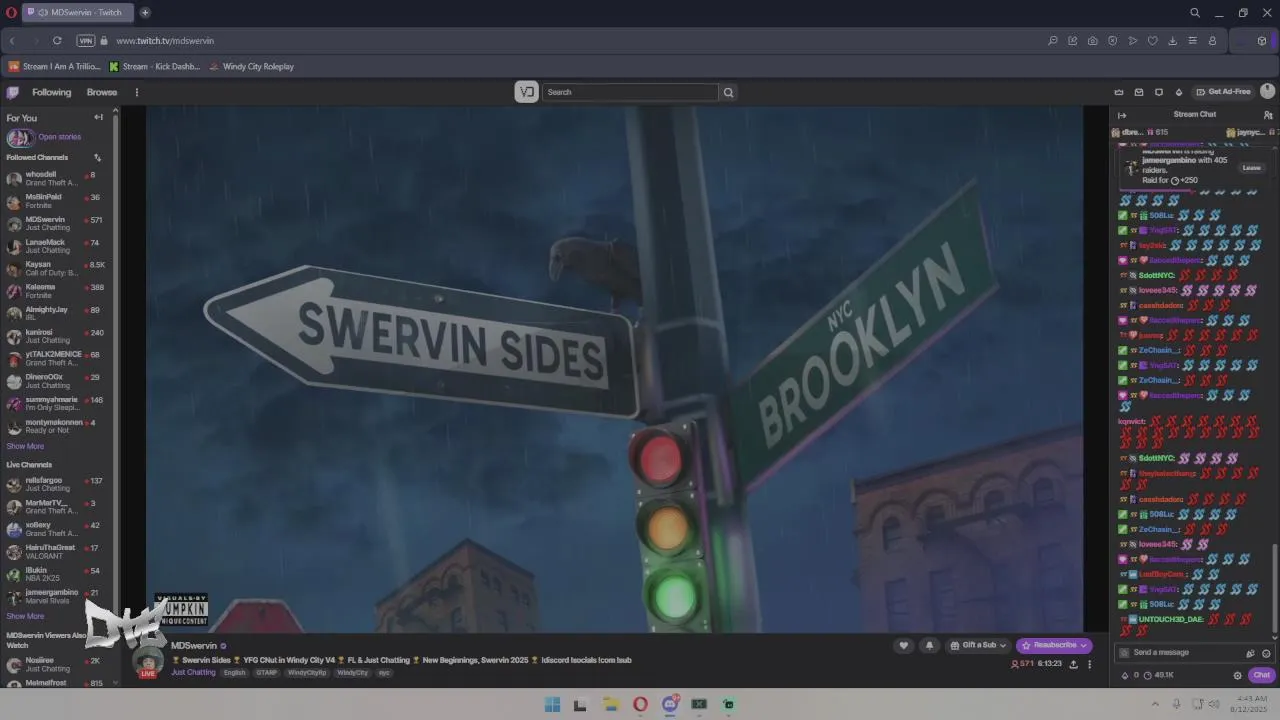Switch to the MDSwervin - Twitch browser tab

[78, 13]
